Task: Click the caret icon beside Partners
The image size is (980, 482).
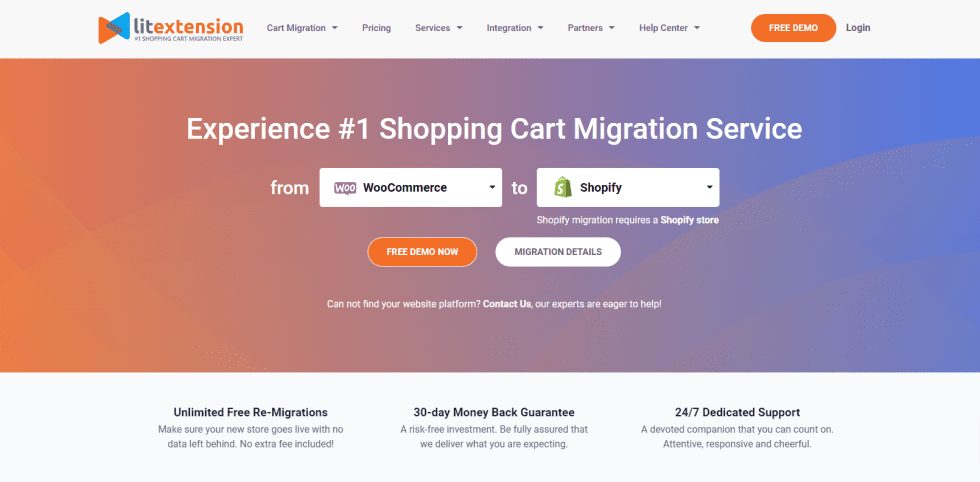Action: (611, 28)
